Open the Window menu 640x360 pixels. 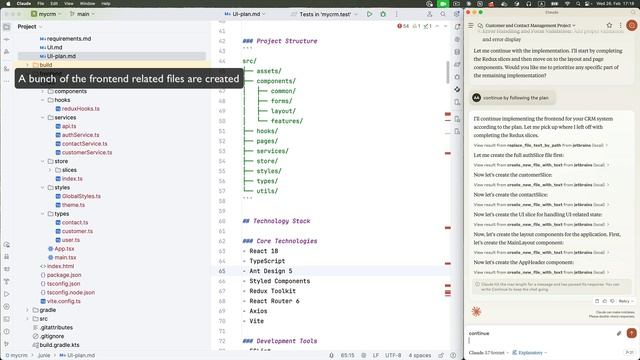coord(87,4)
